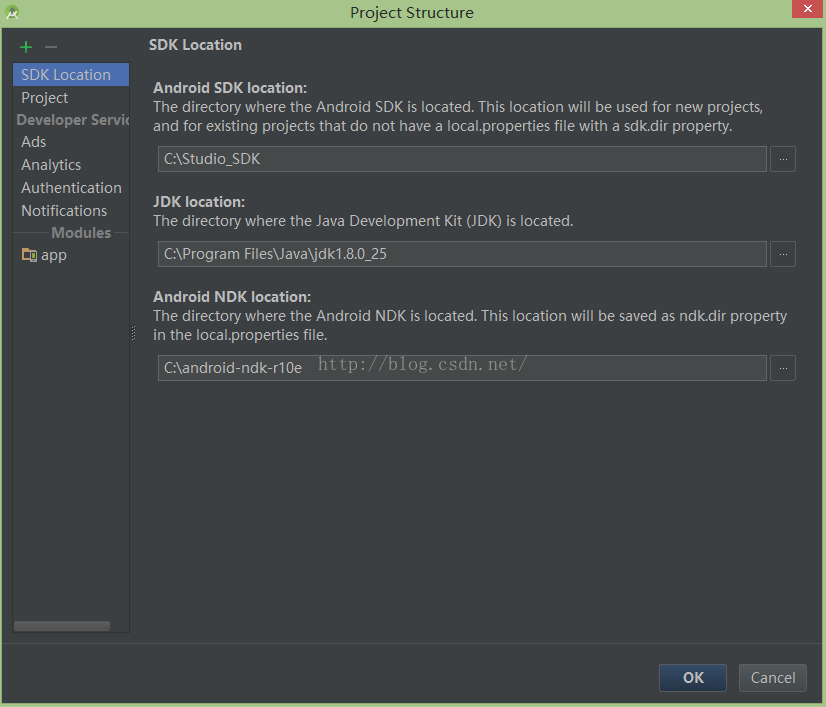Click the 'JDK location:' label
826x707 pixels.
pyautogui.click(x=199, y=202)
